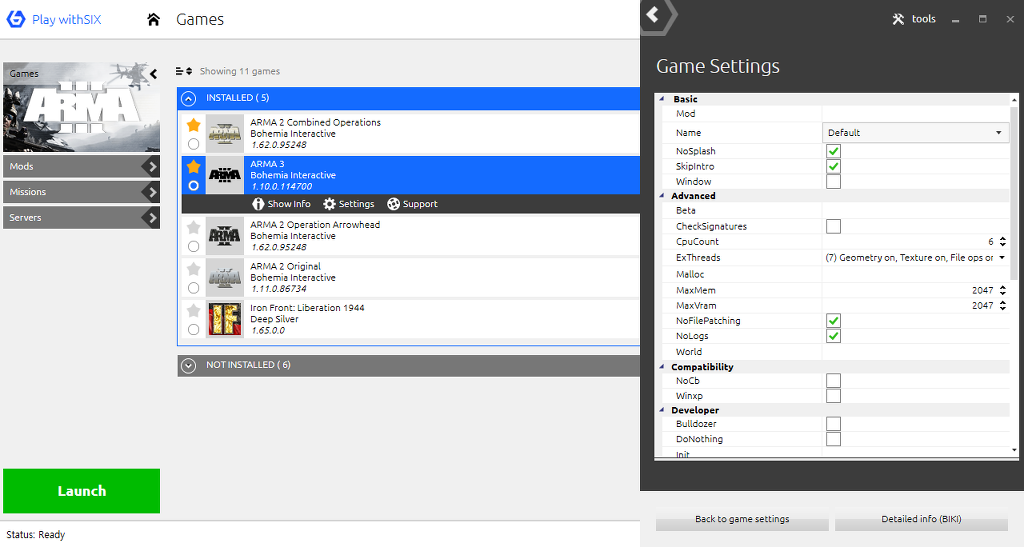This screenshot has width=1024, height=547.
Task: Open the Name profile dropdown
Action: (x=915, y=132)
